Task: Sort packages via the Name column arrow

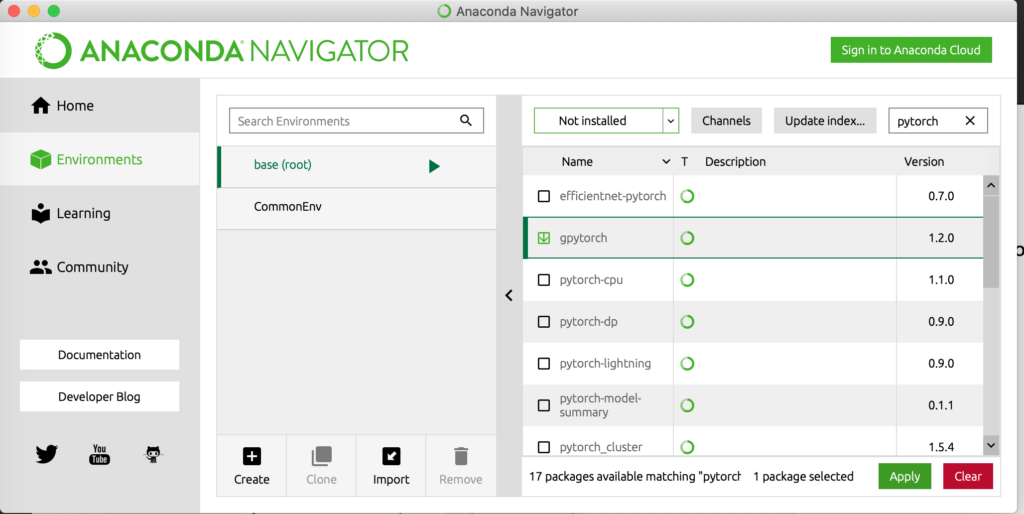Action: coord(666,161)
